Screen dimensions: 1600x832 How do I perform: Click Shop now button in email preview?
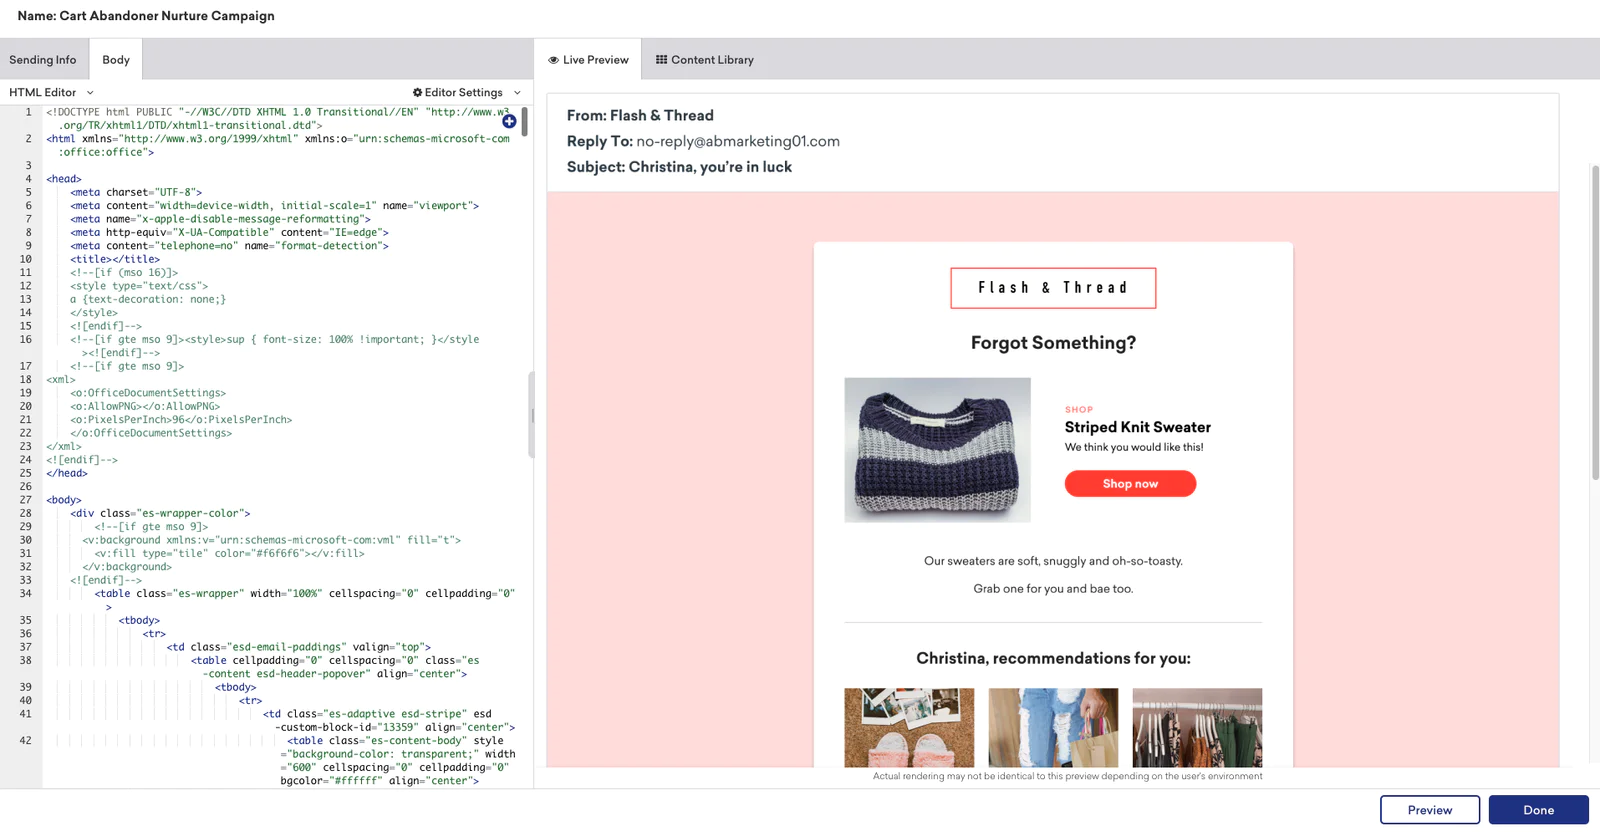[1130, 484]
